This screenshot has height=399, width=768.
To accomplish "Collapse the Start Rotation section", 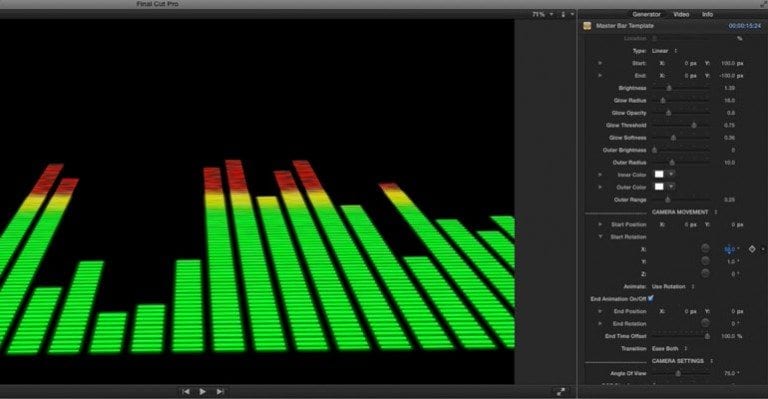I will tap(600, 237).
